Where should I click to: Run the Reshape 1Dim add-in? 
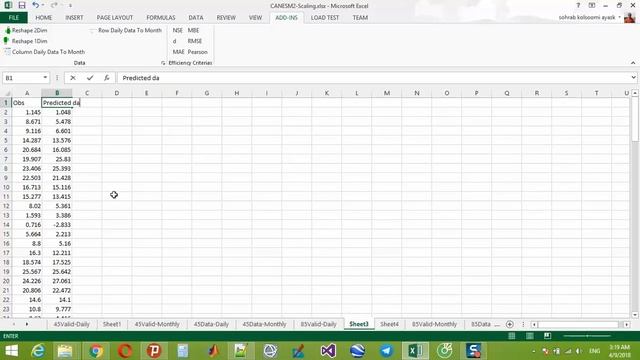click(x=26, y=41)
